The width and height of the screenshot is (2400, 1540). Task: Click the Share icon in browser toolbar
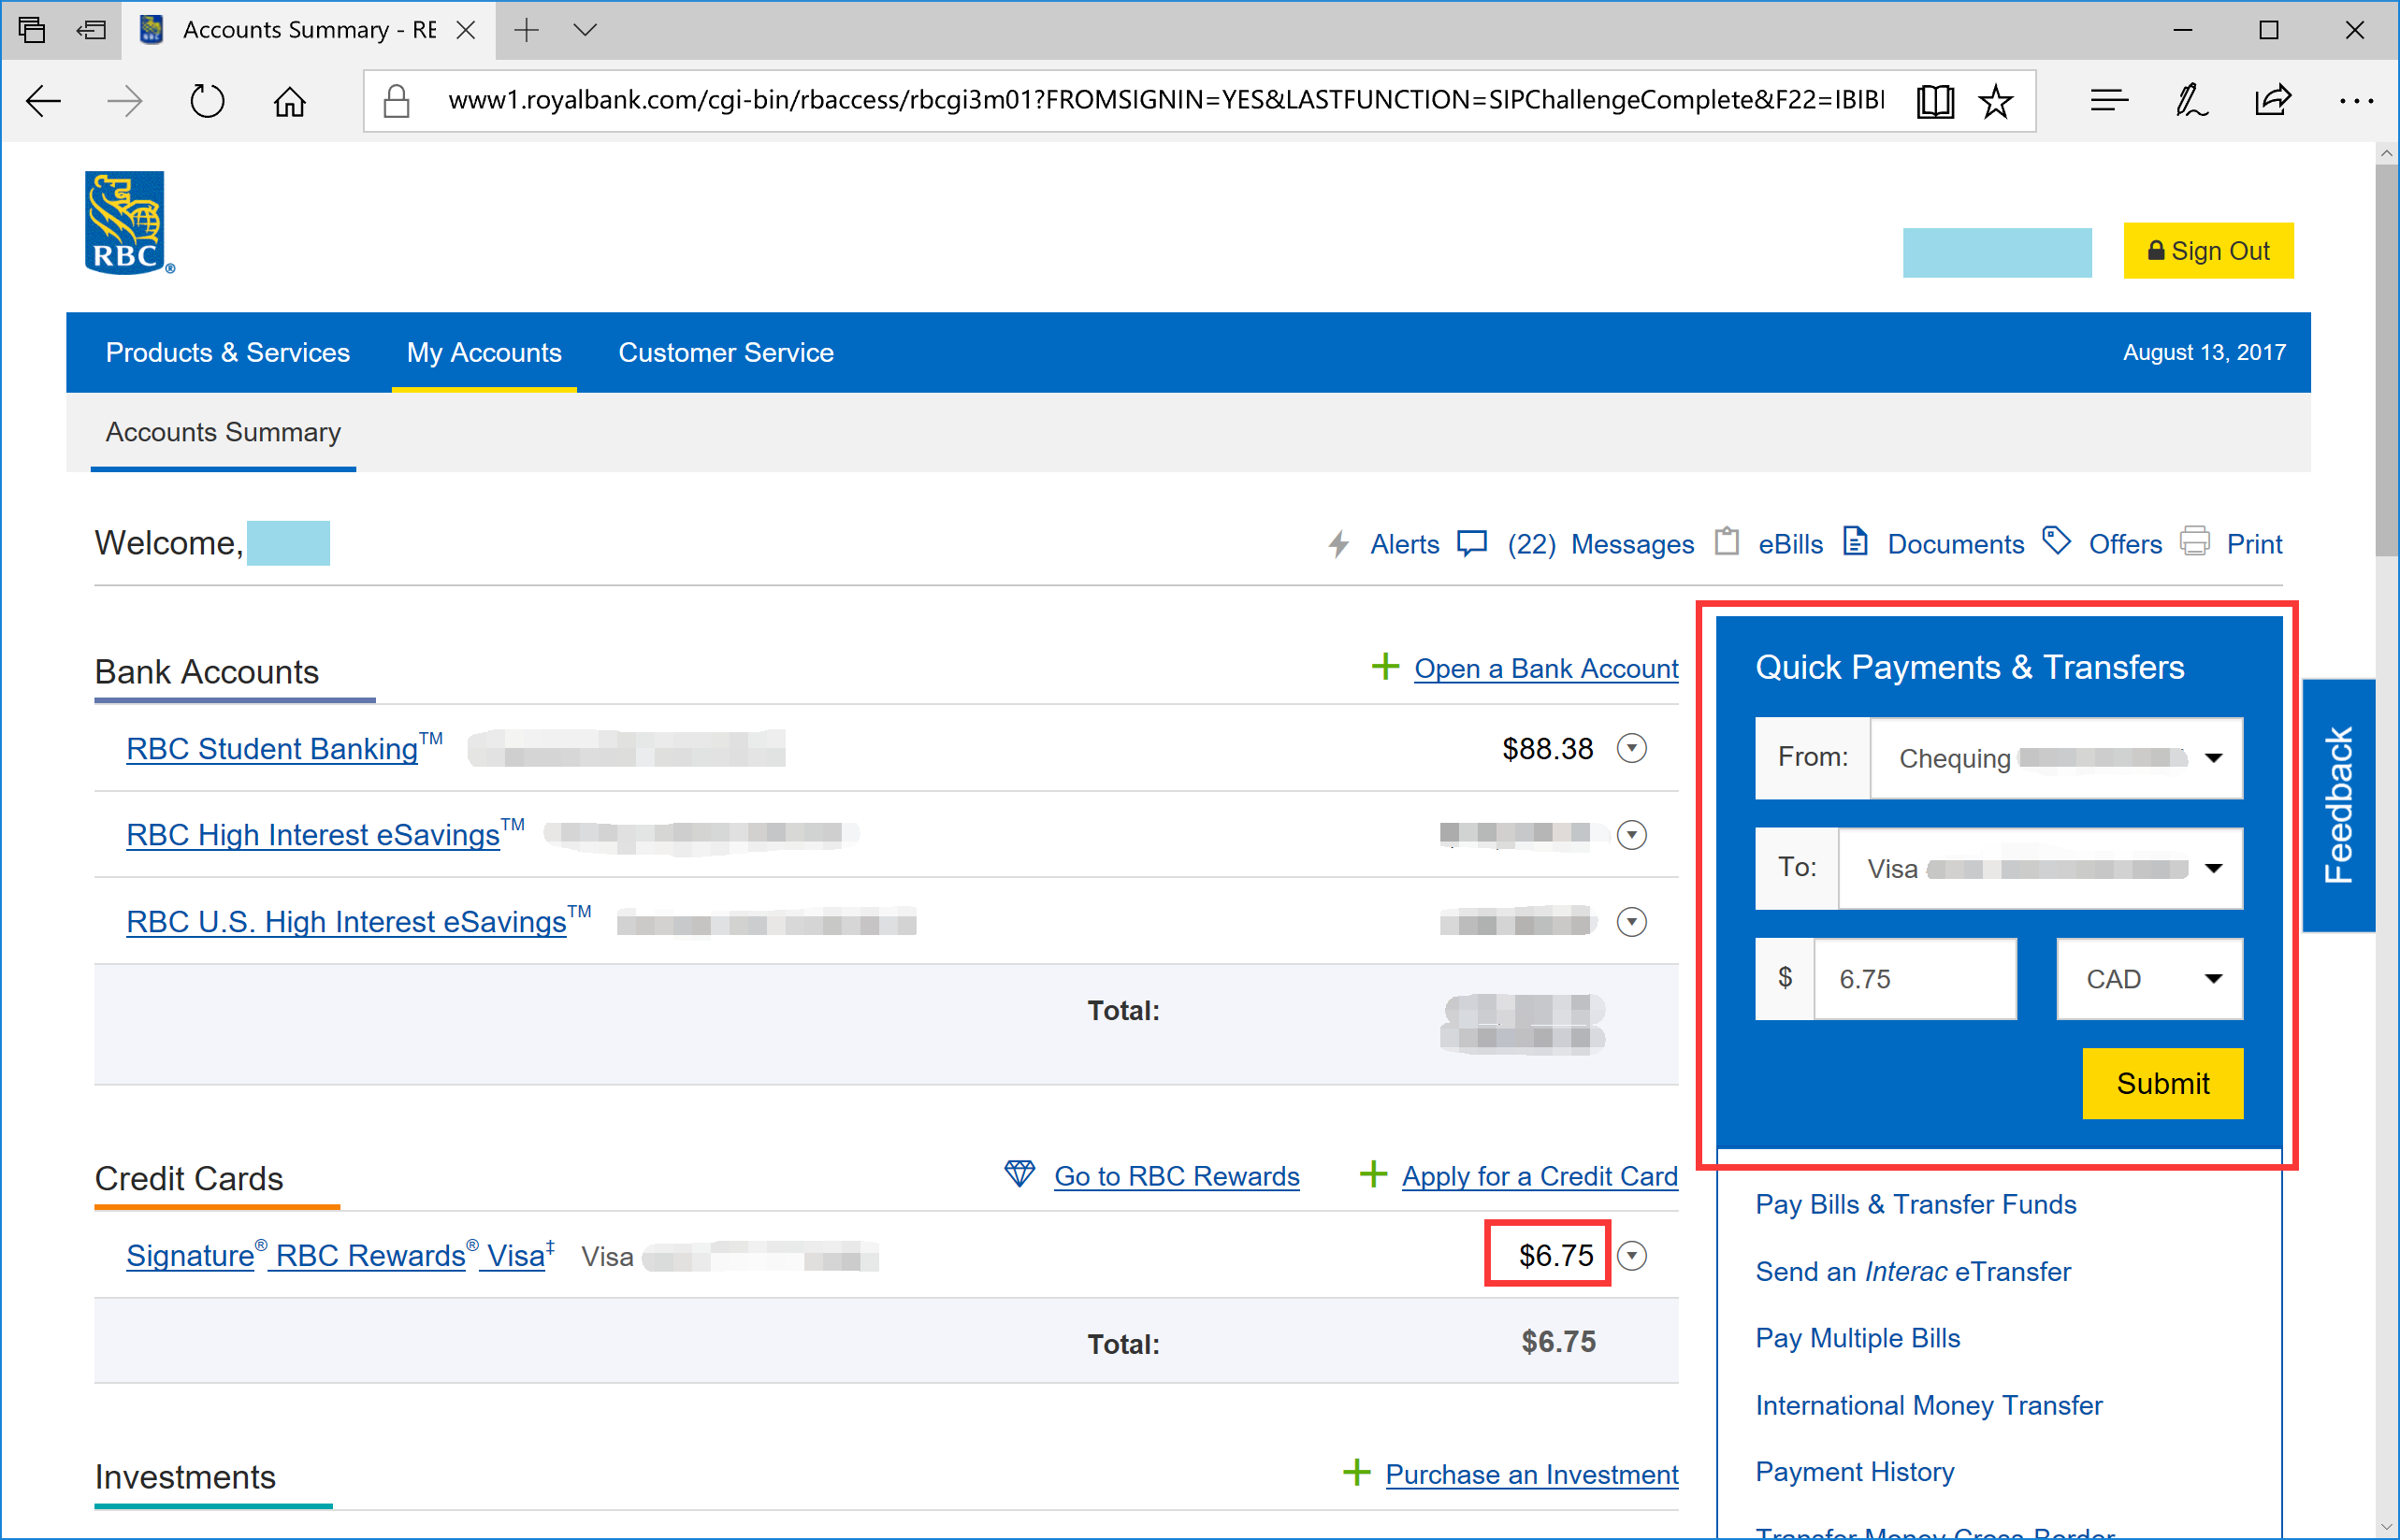(x=2273, y=100)
